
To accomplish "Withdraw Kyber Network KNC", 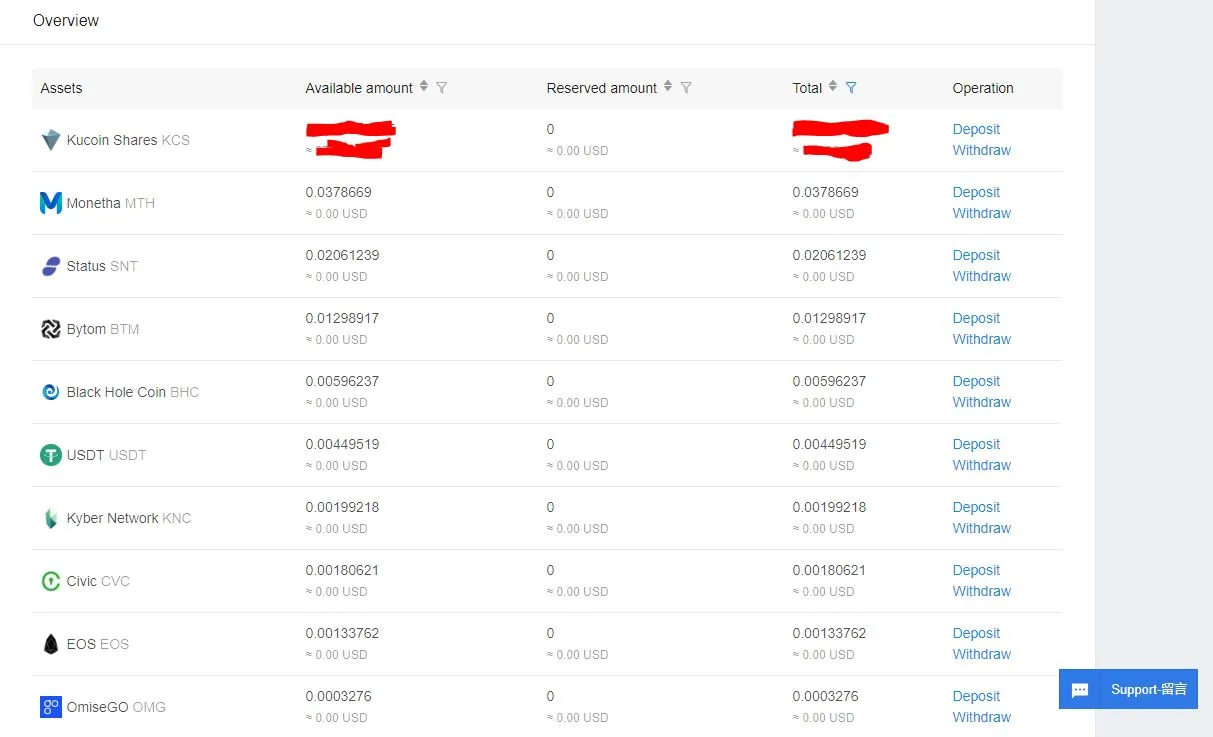I will tap(982, 528).
